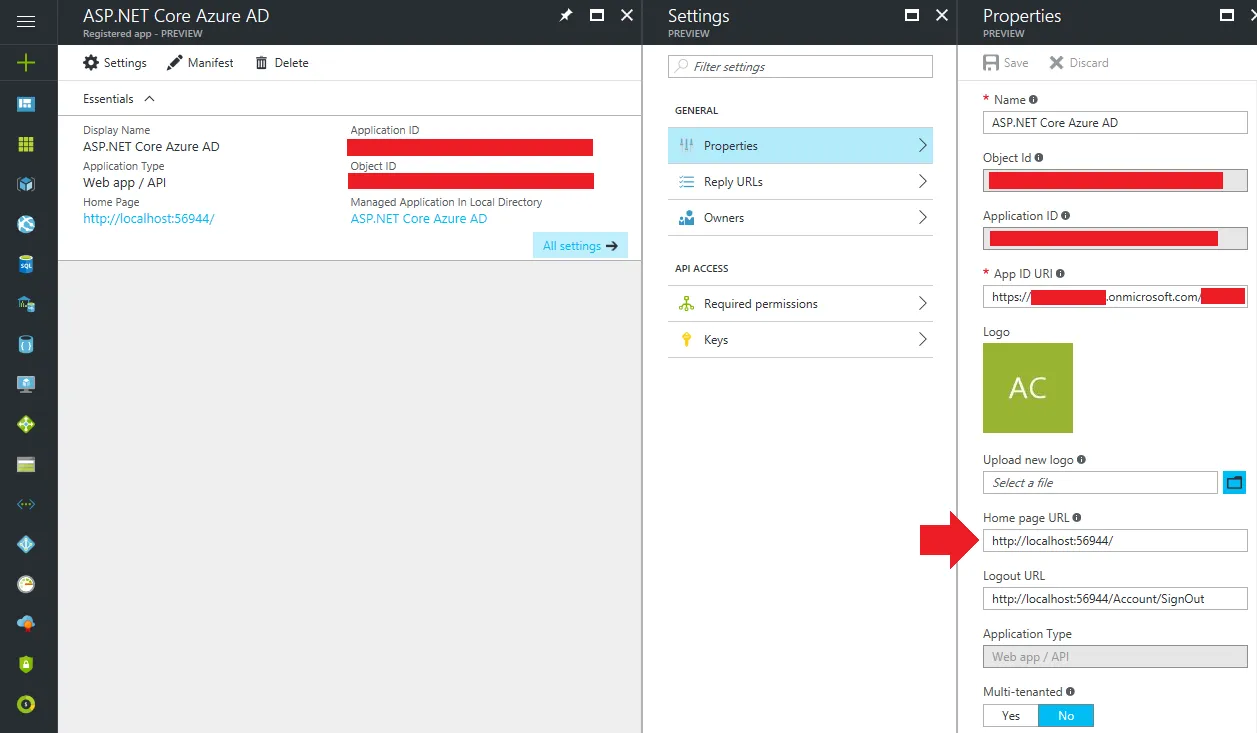The width and height of the screenshot is (1257, 733).
Task: Delete the registered app
Action: (x=282, y=63)
